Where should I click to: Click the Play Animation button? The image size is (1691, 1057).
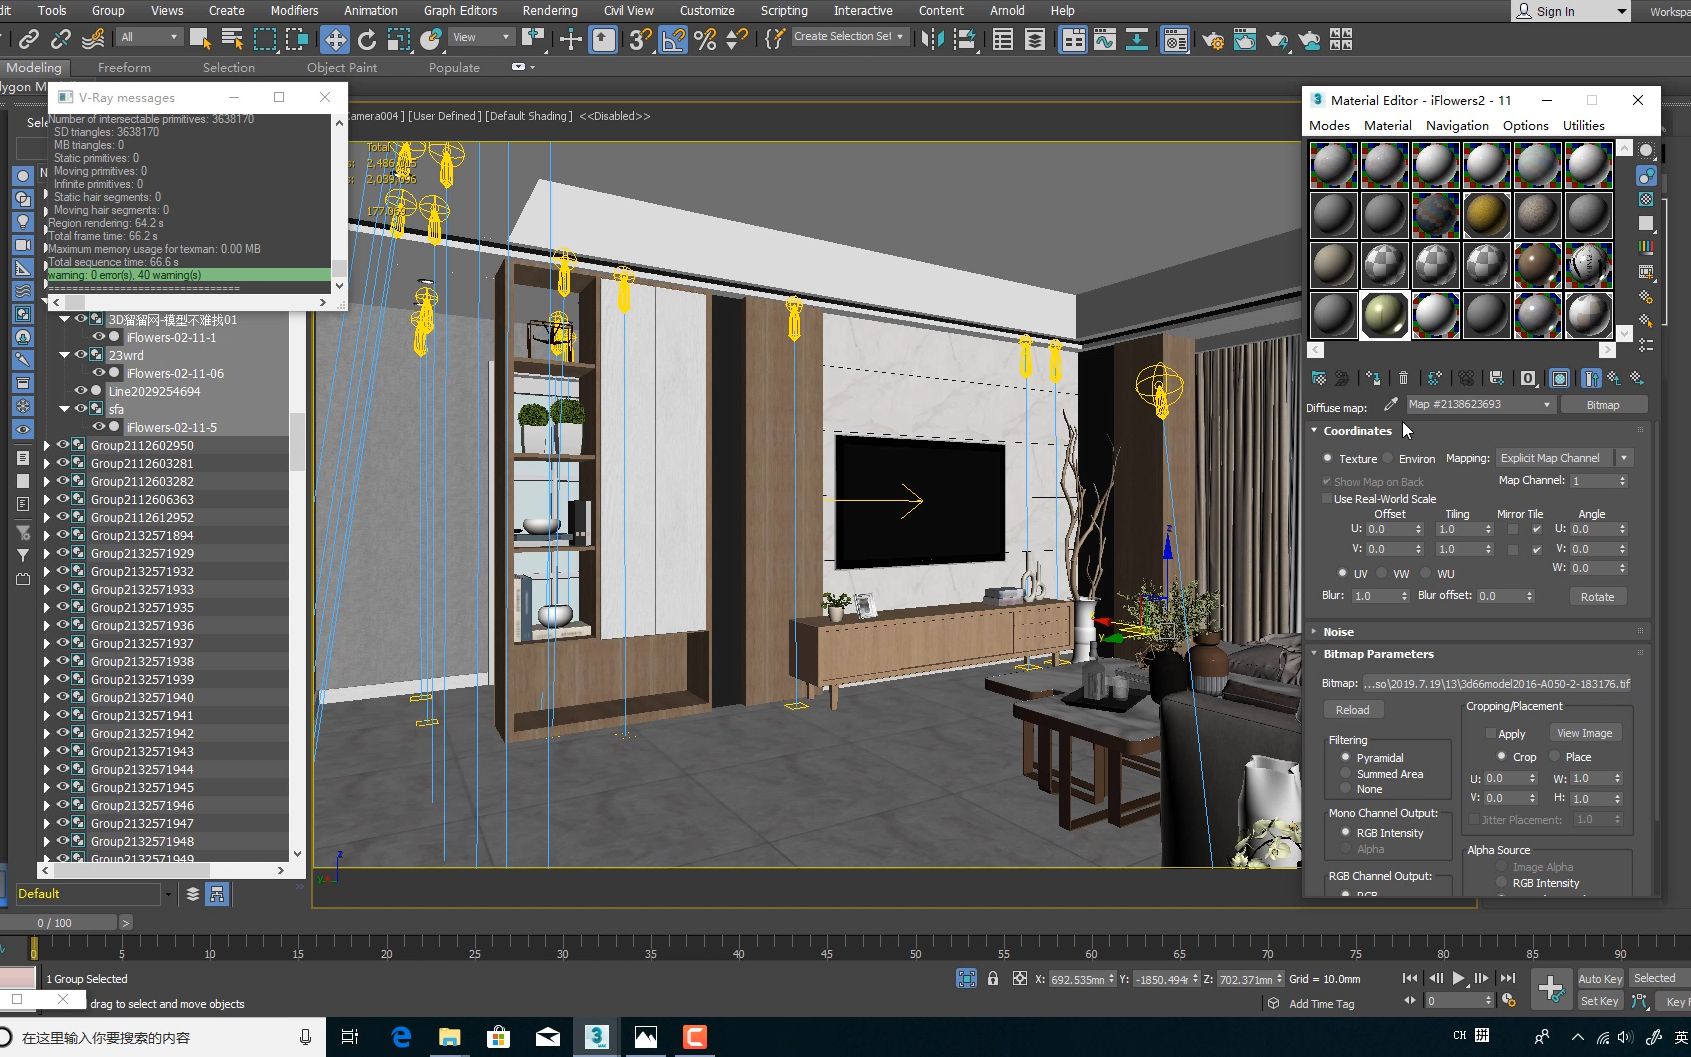[x=1458, y=978]
